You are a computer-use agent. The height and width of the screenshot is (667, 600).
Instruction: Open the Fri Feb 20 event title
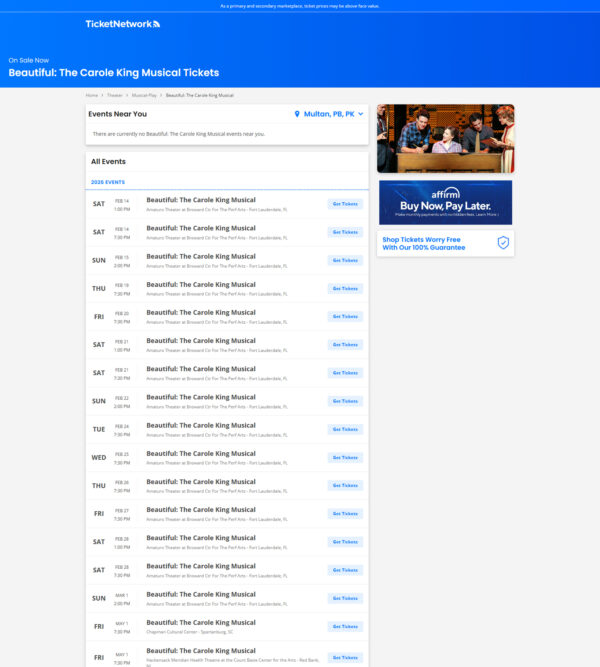point(201,312)
